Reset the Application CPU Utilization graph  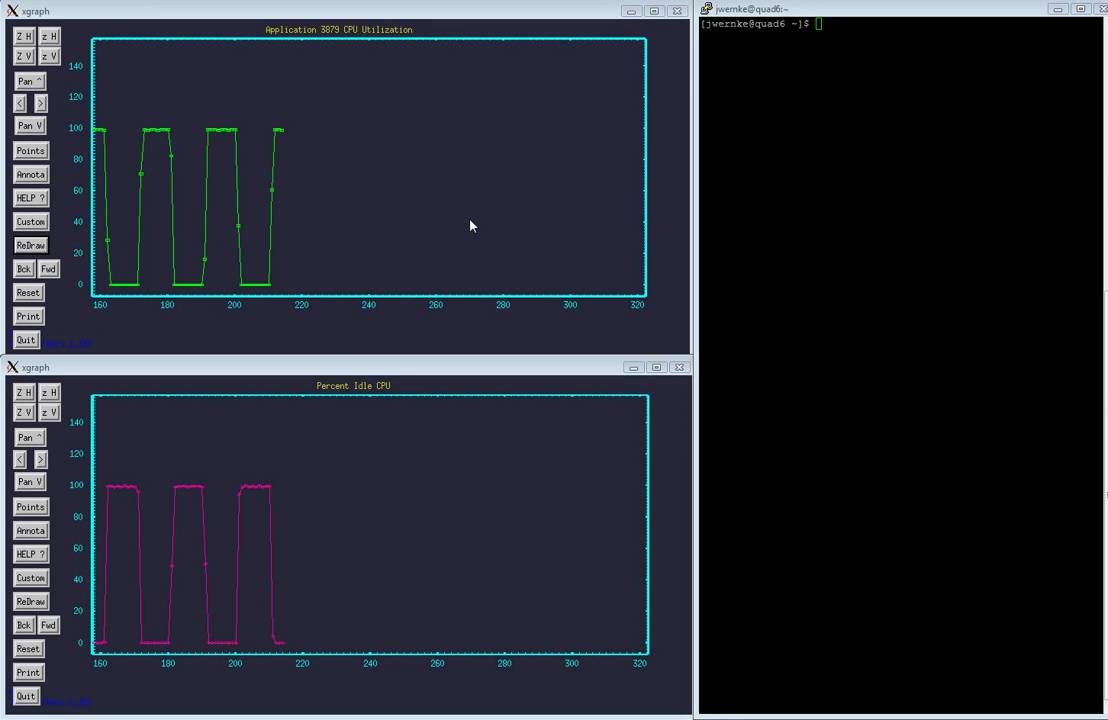coord(28,293)
